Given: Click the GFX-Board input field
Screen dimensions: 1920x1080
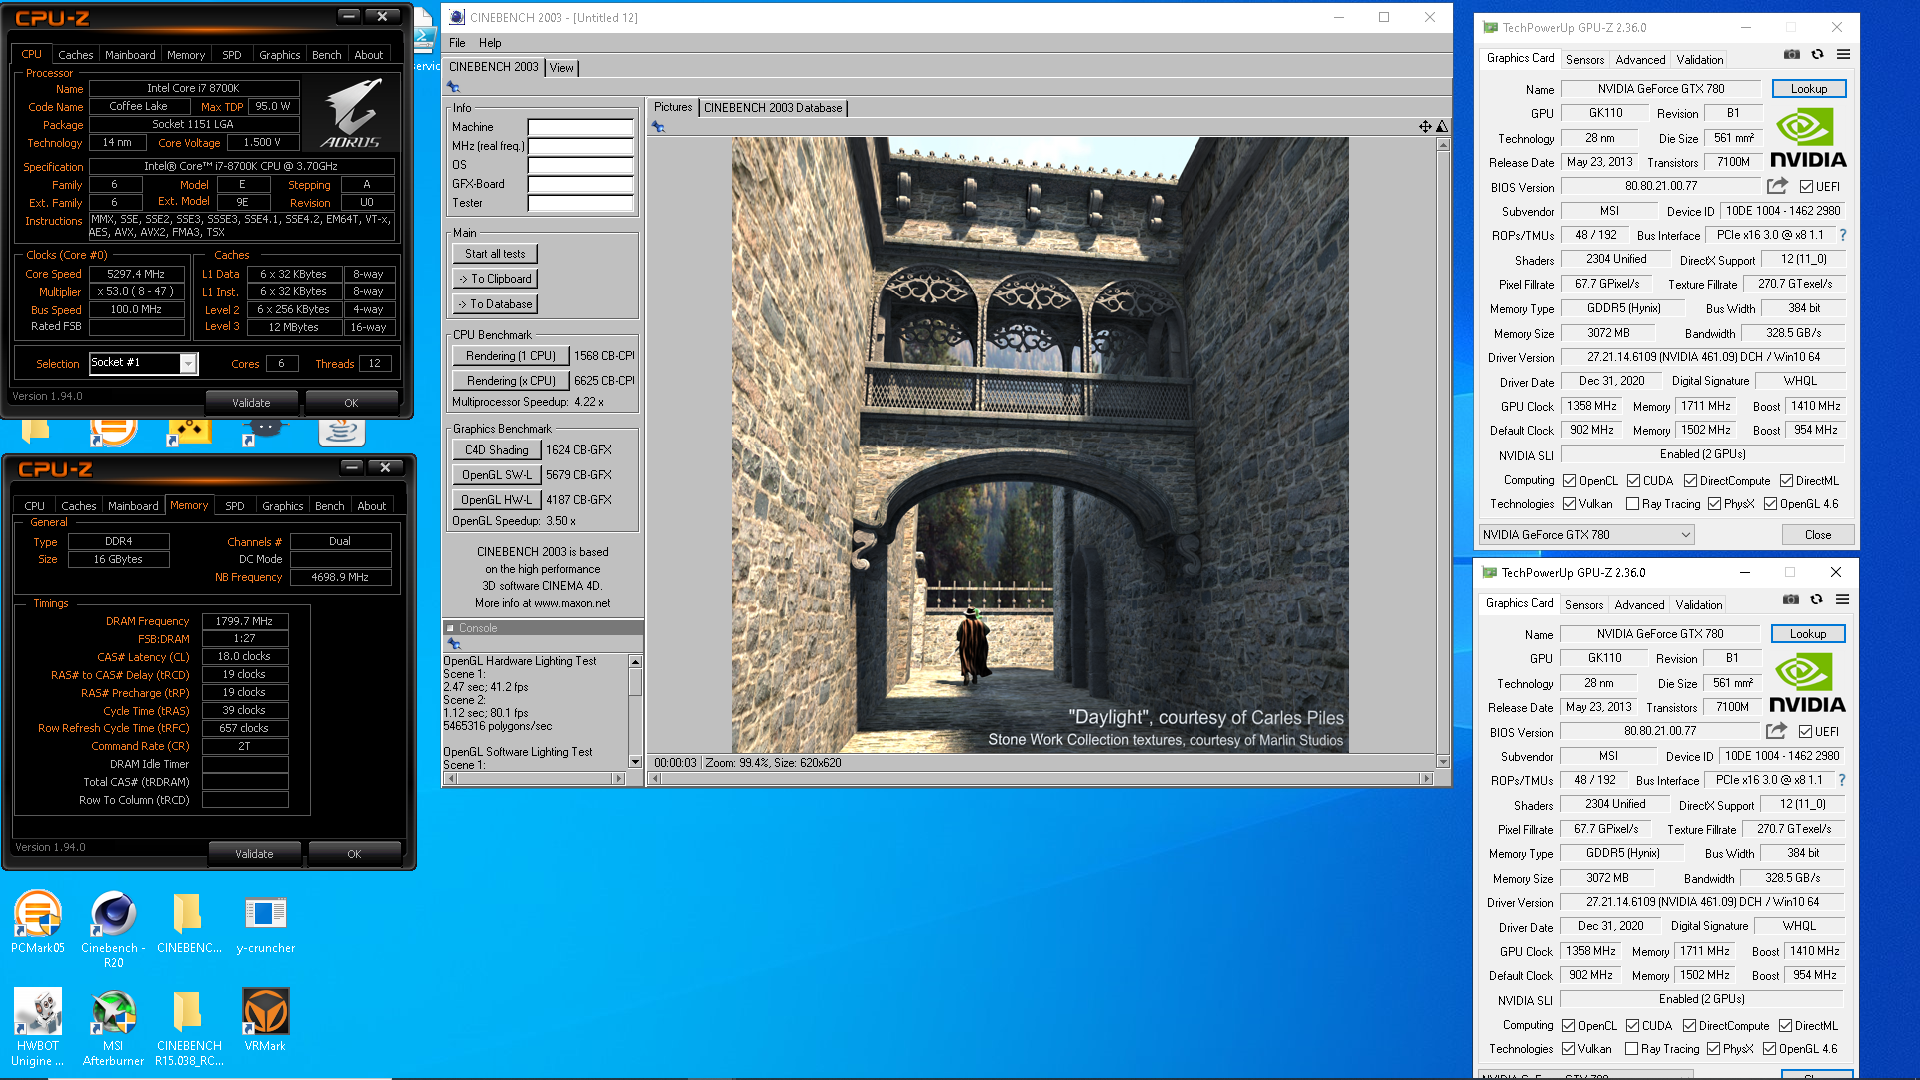Looking at the screenshot, I should 580,184.
